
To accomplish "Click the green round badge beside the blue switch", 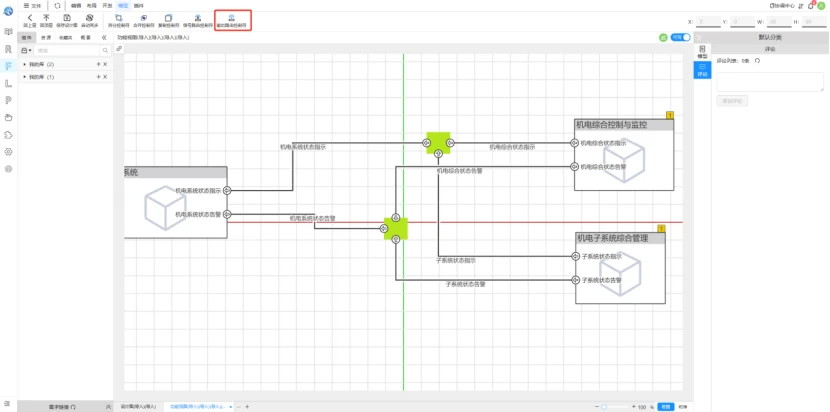I will tap(663, 38).
